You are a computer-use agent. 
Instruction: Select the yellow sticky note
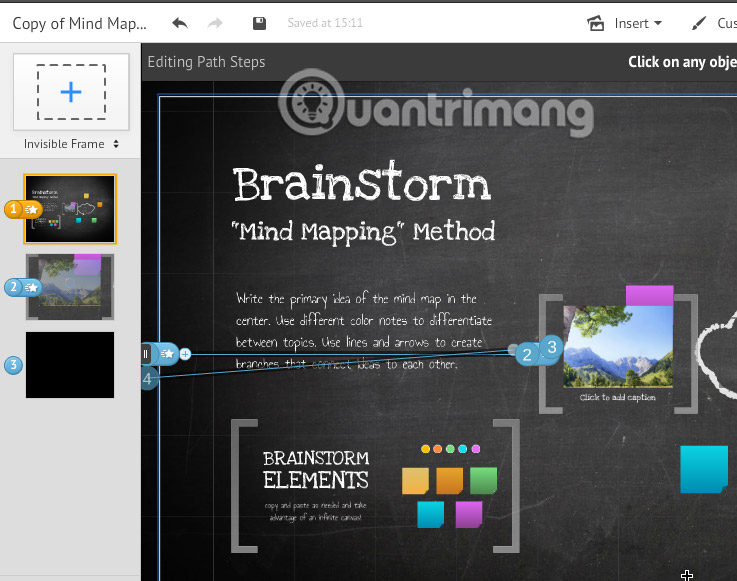pyautogui.click(x=415, y=480)
